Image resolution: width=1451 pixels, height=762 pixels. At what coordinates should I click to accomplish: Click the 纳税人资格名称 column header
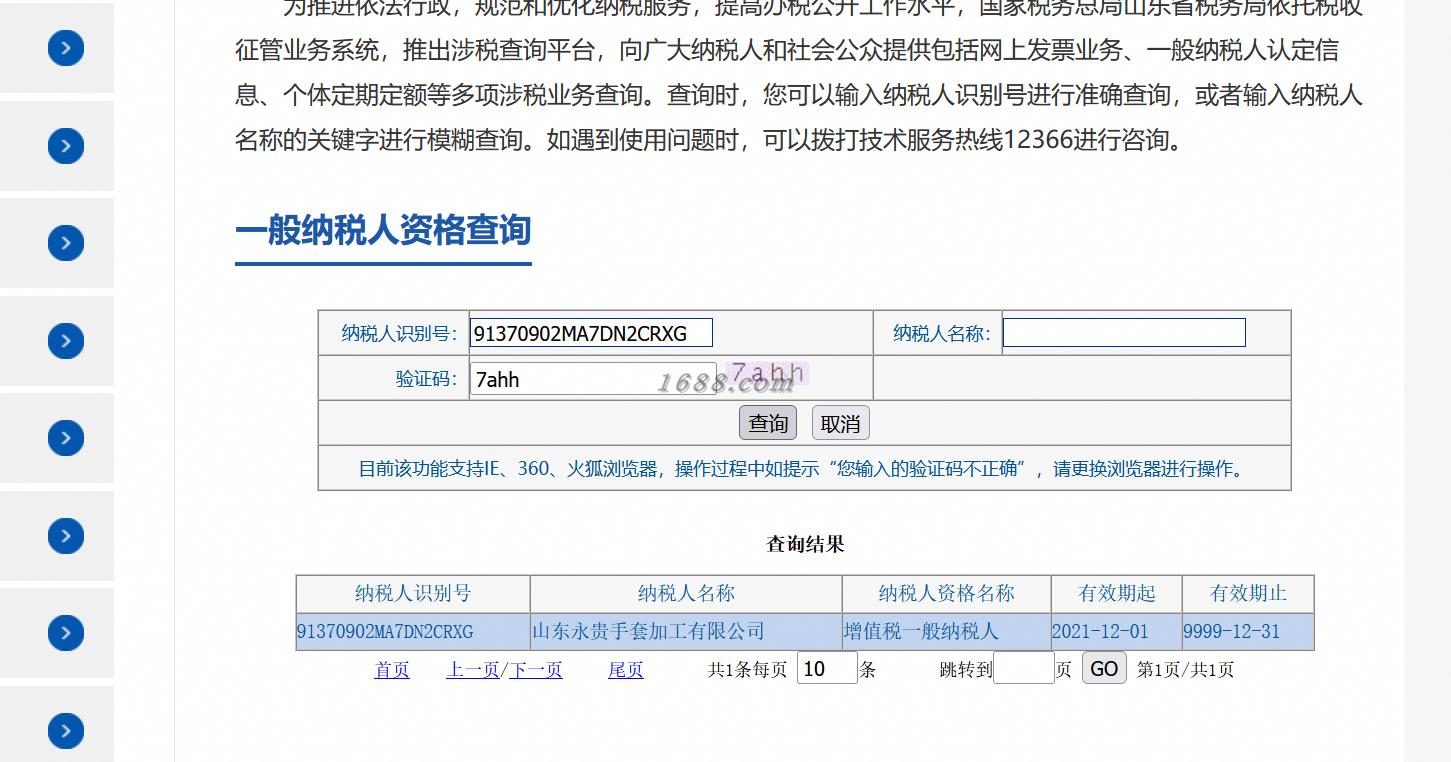[946, 594]
